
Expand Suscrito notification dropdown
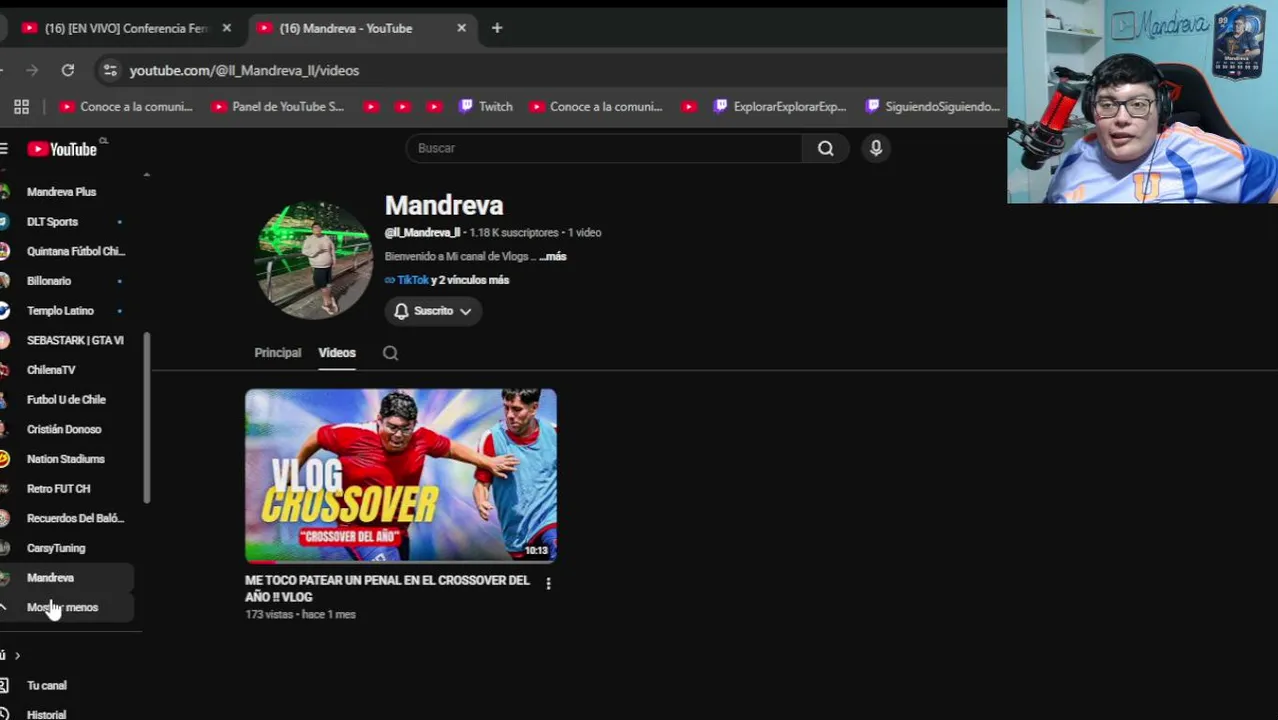tap(465, 311)
